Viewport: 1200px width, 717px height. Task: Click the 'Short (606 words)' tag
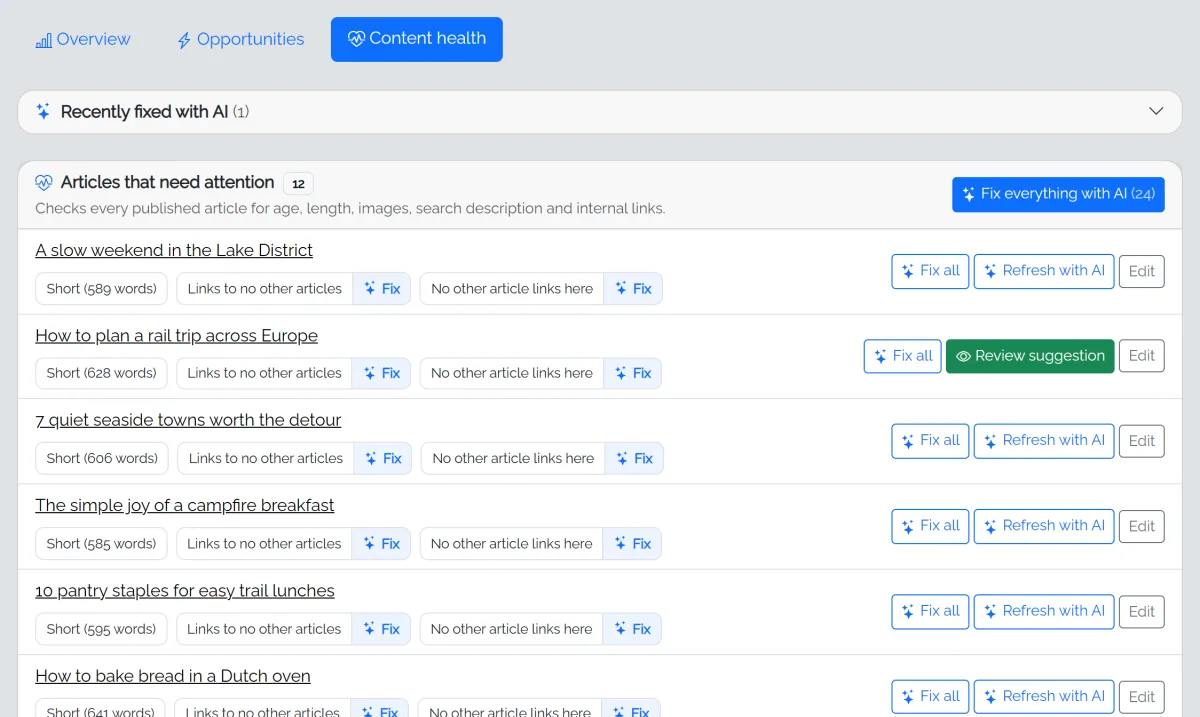[x=103, y=459]
